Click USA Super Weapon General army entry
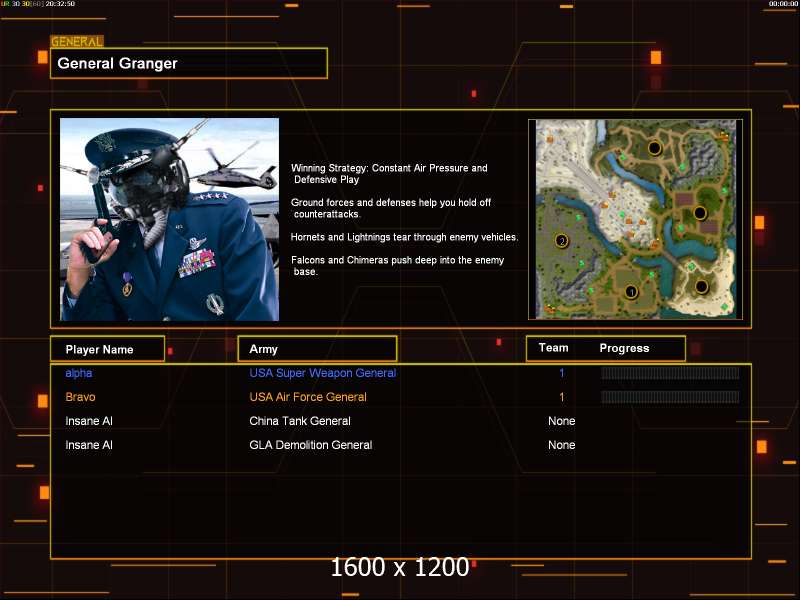The image size is (800, 600). coord(322,373)
